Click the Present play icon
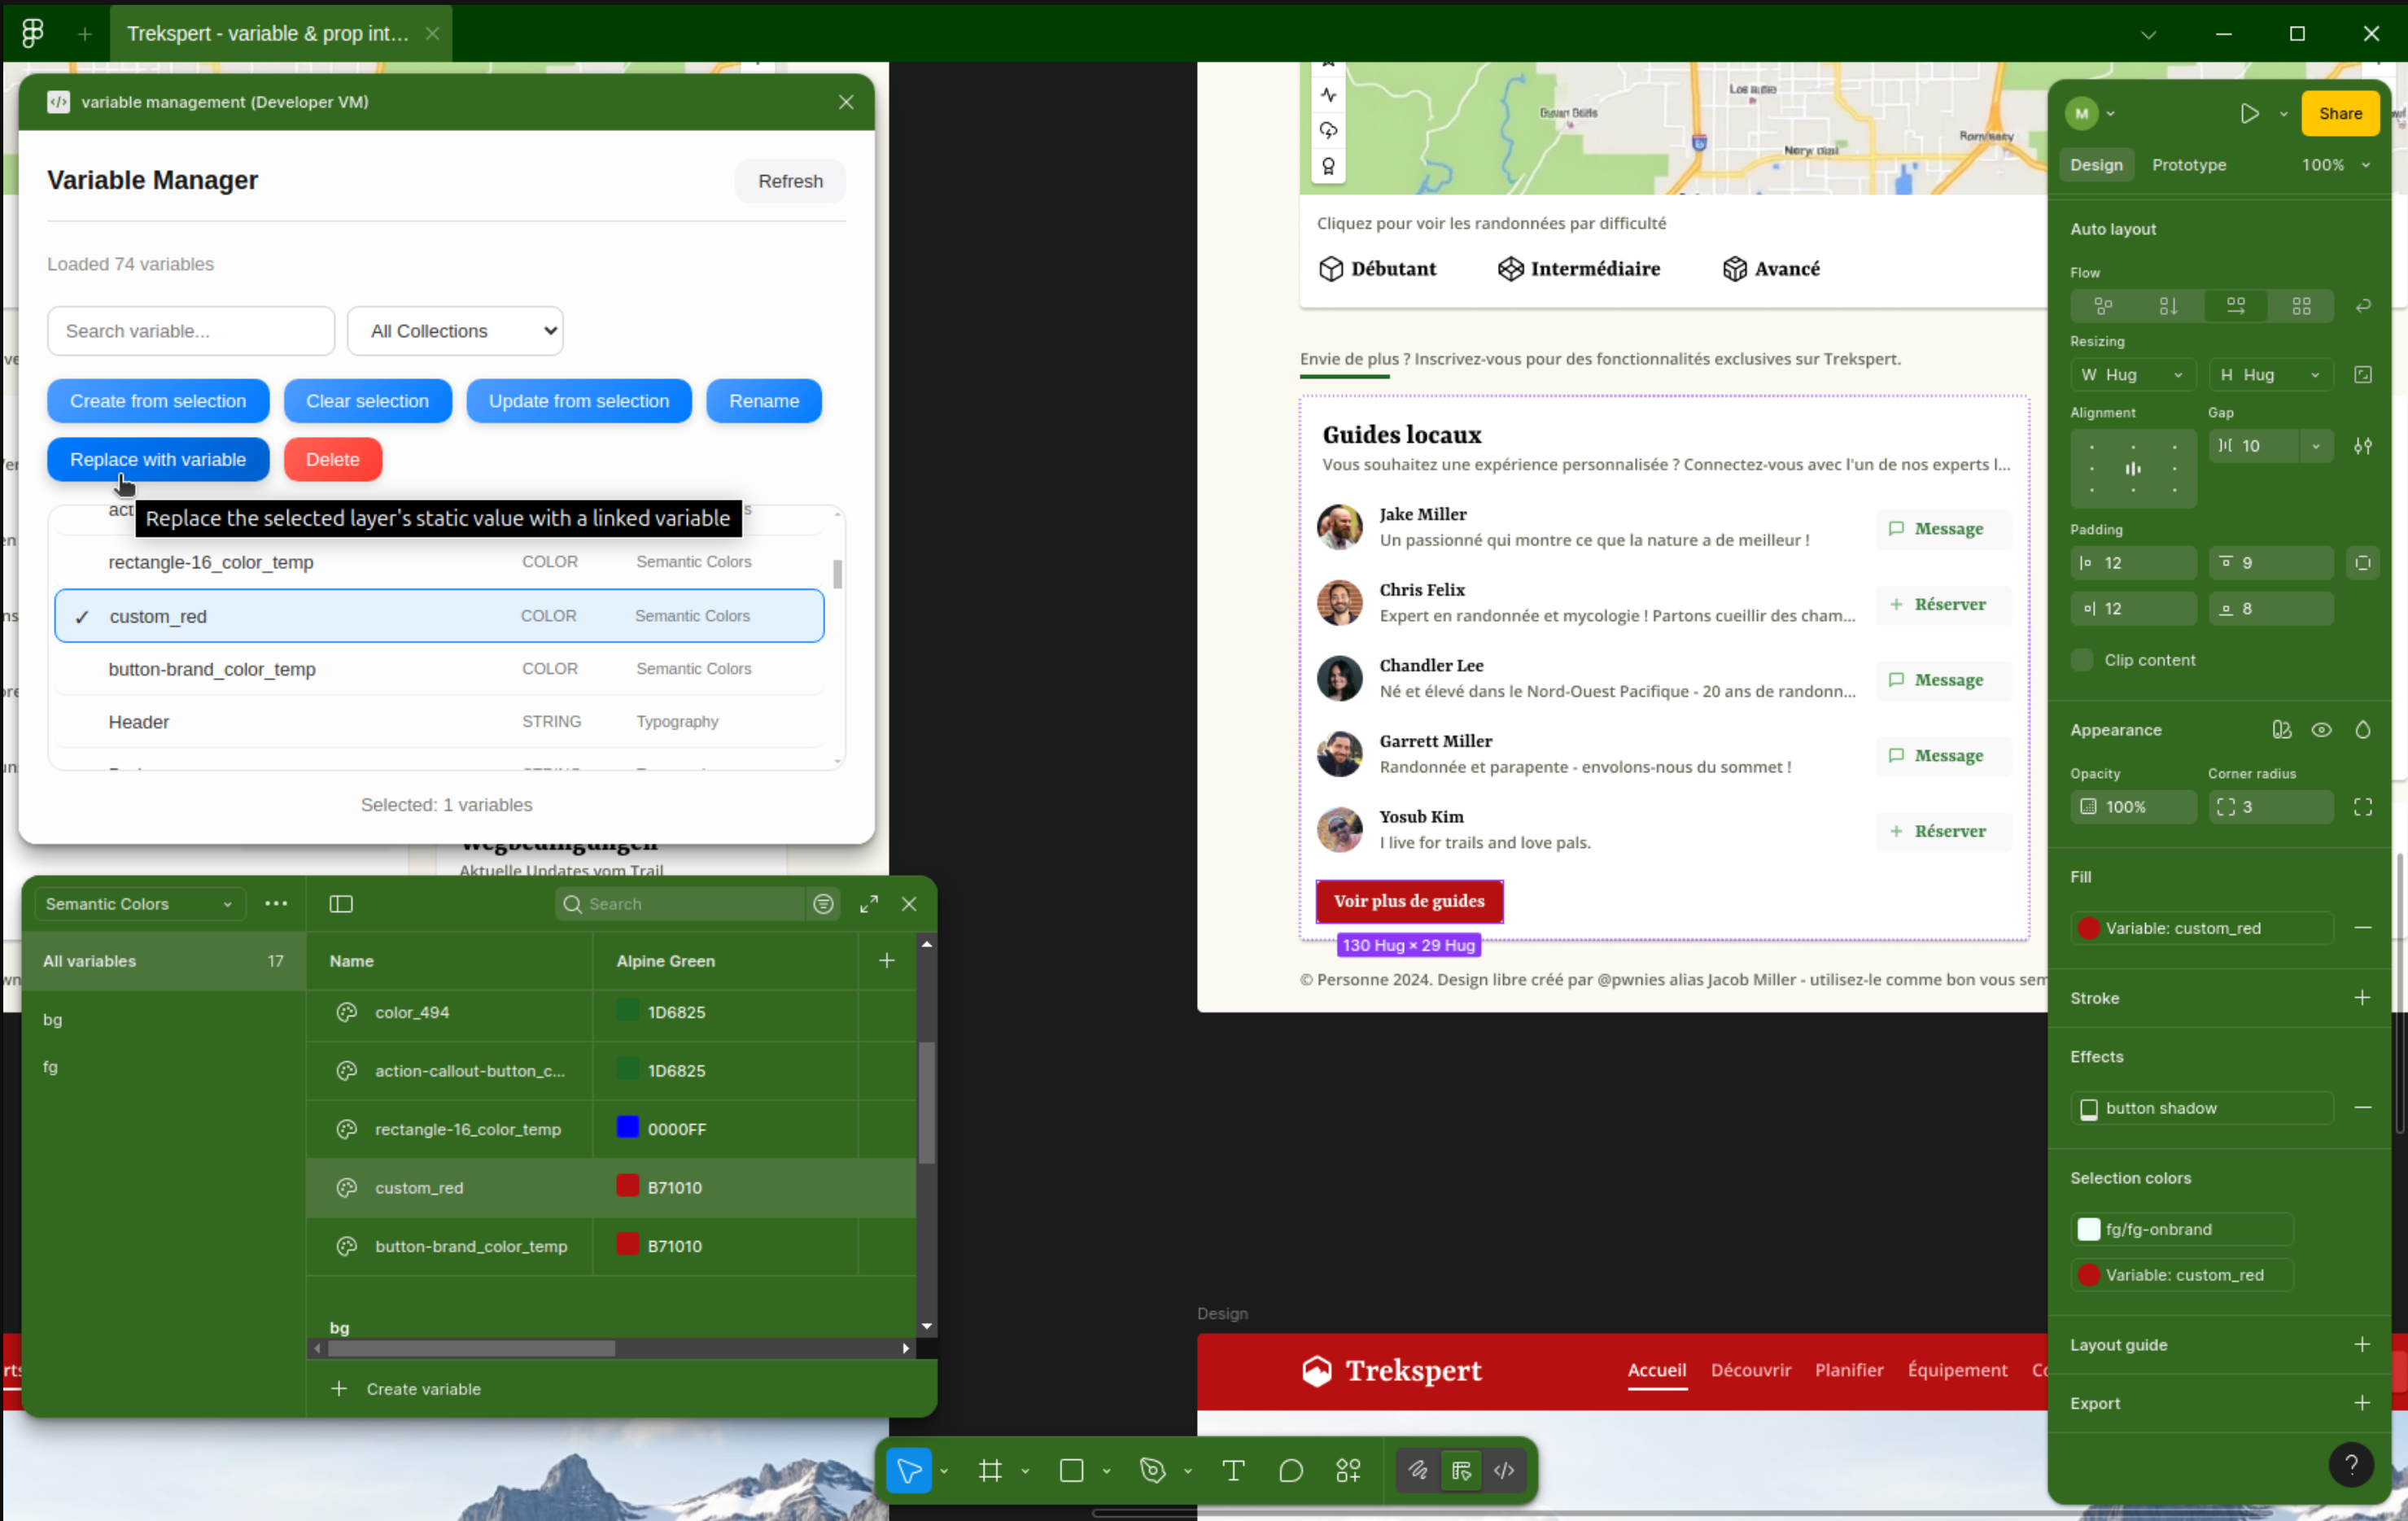The image size is (2408, 1521). 2249,113
